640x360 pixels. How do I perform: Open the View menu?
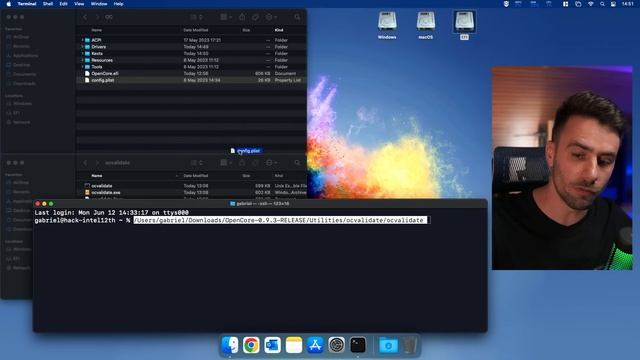pyautogui.click(x=79, y=4)
